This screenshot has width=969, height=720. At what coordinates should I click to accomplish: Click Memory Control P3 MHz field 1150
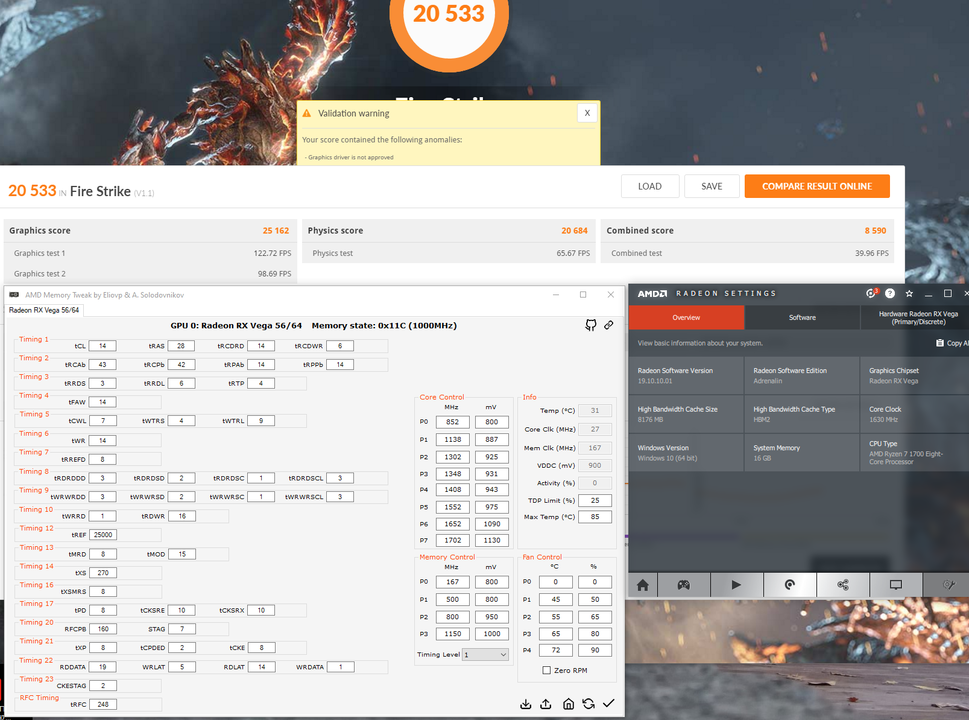tap(452, 633)
